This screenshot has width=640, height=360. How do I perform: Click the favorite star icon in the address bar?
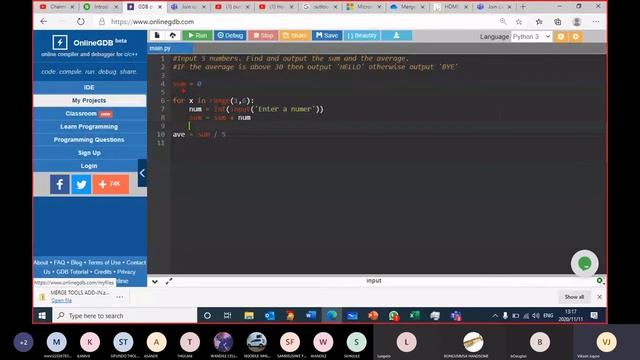tap(519, 22)
